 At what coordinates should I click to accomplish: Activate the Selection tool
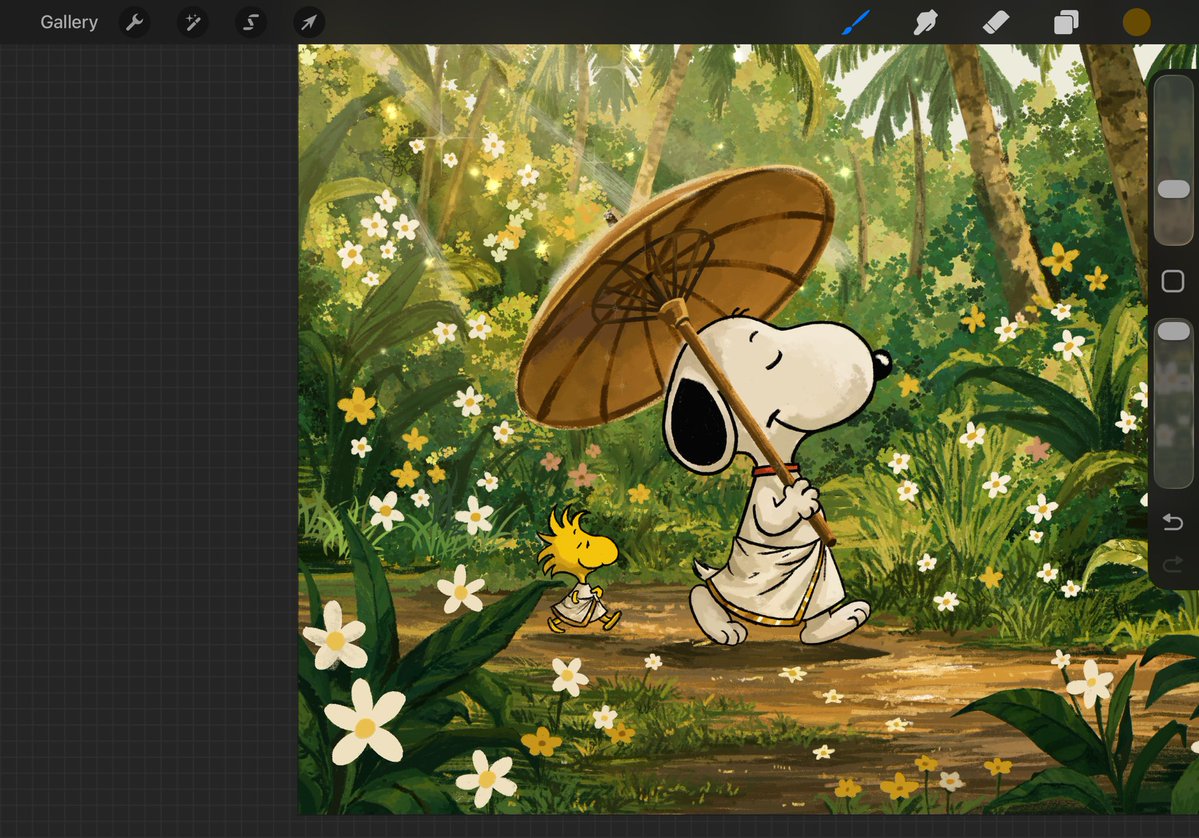251,22
